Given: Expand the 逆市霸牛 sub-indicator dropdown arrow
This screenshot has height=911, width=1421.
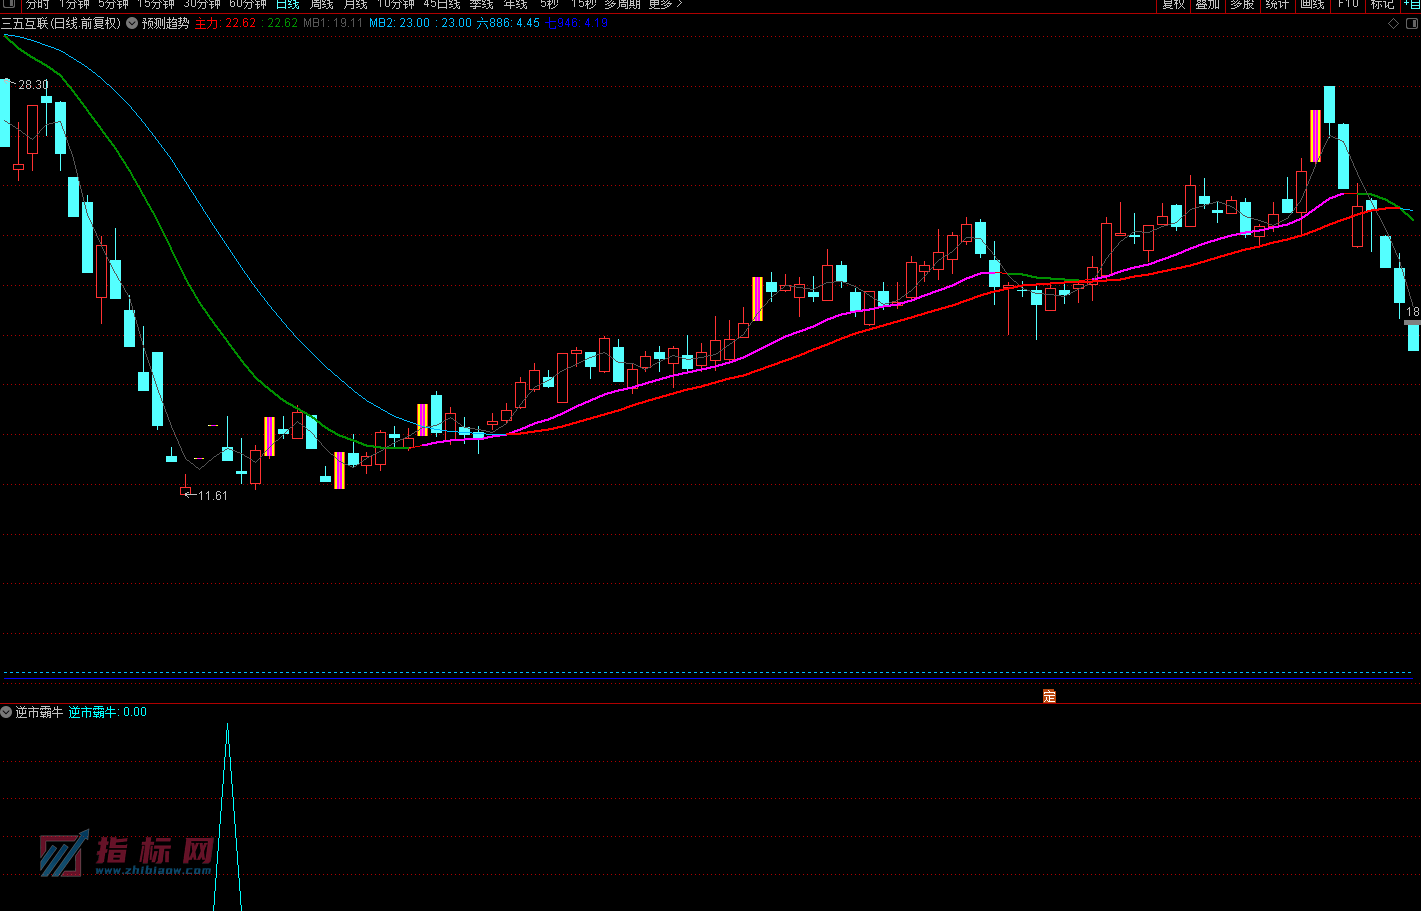Looking at the screenshot, I should pos(7,712).
